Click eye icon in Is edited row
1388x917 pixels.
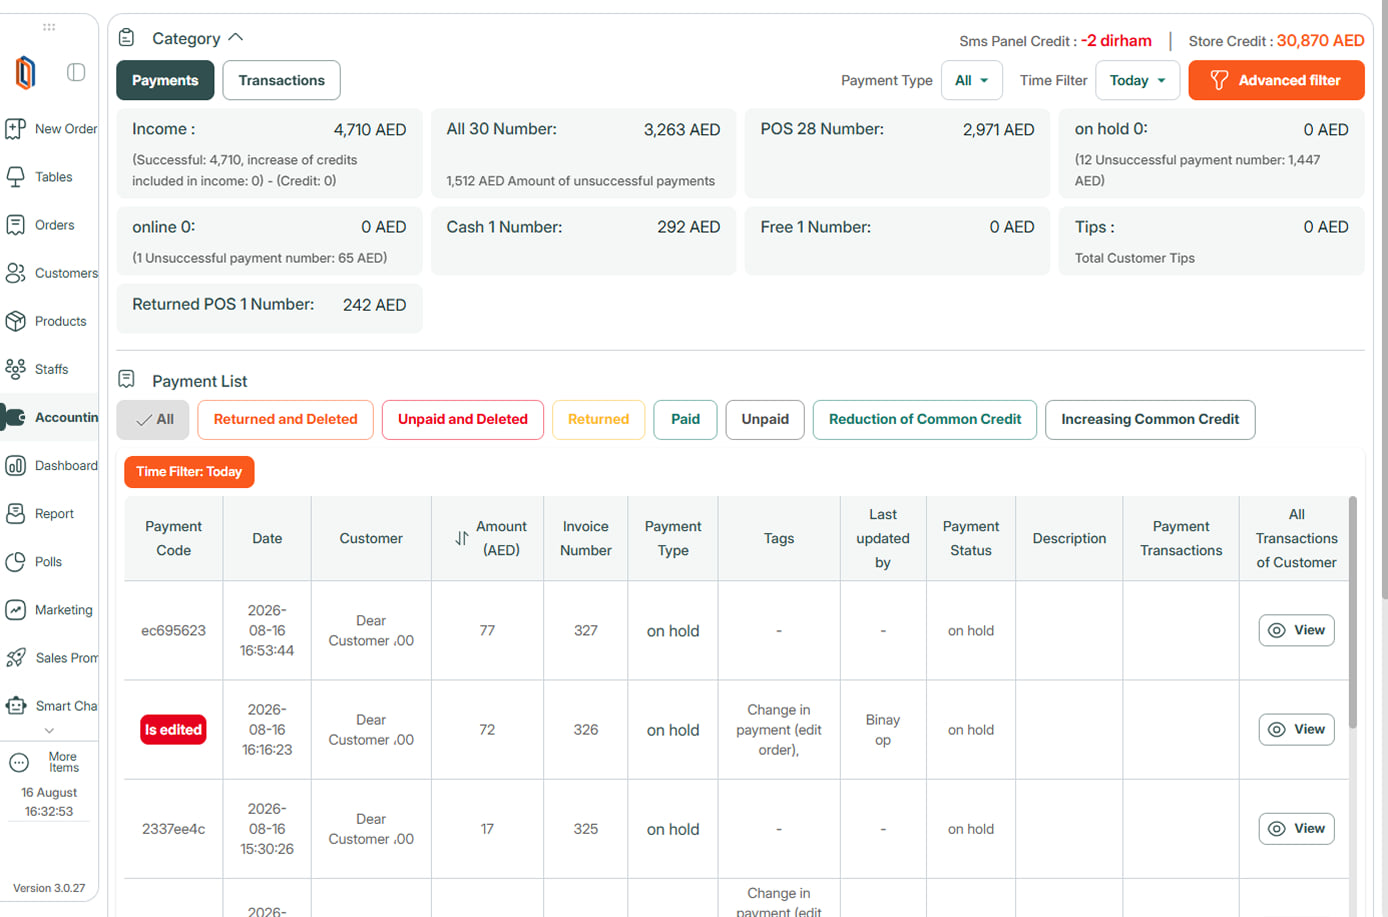click(1277, 729)
